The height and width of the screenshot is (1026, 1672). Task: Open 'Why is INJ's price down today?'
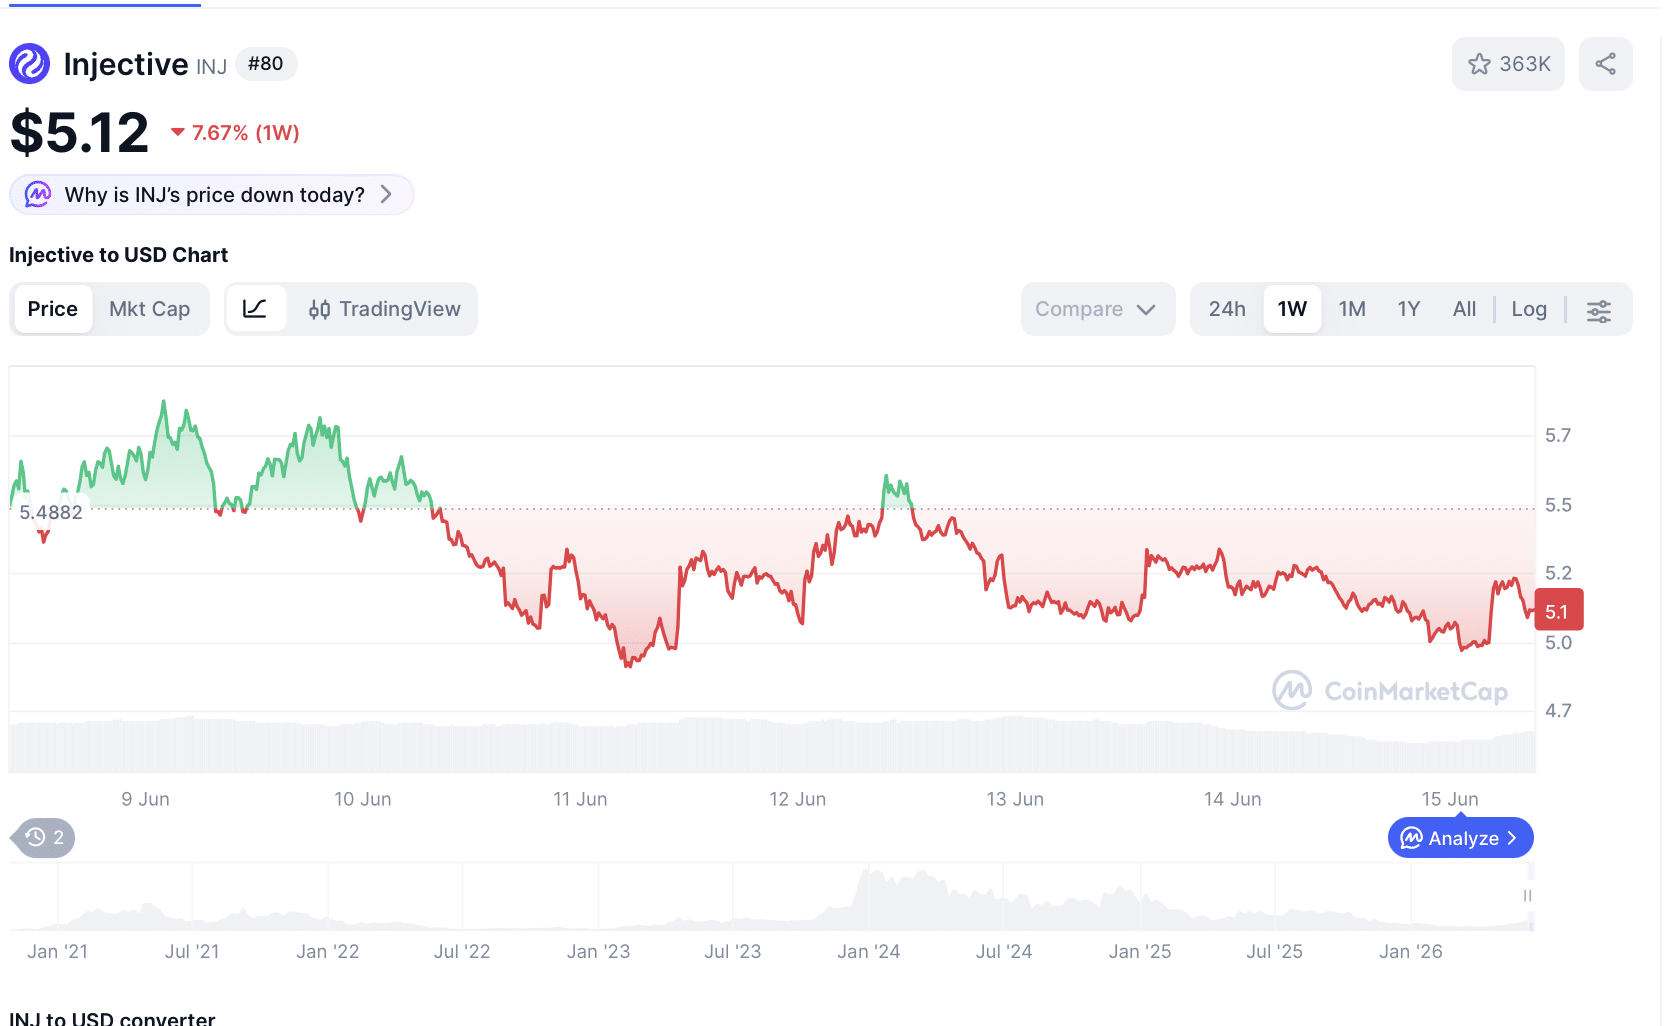click(x=212, y=195)
